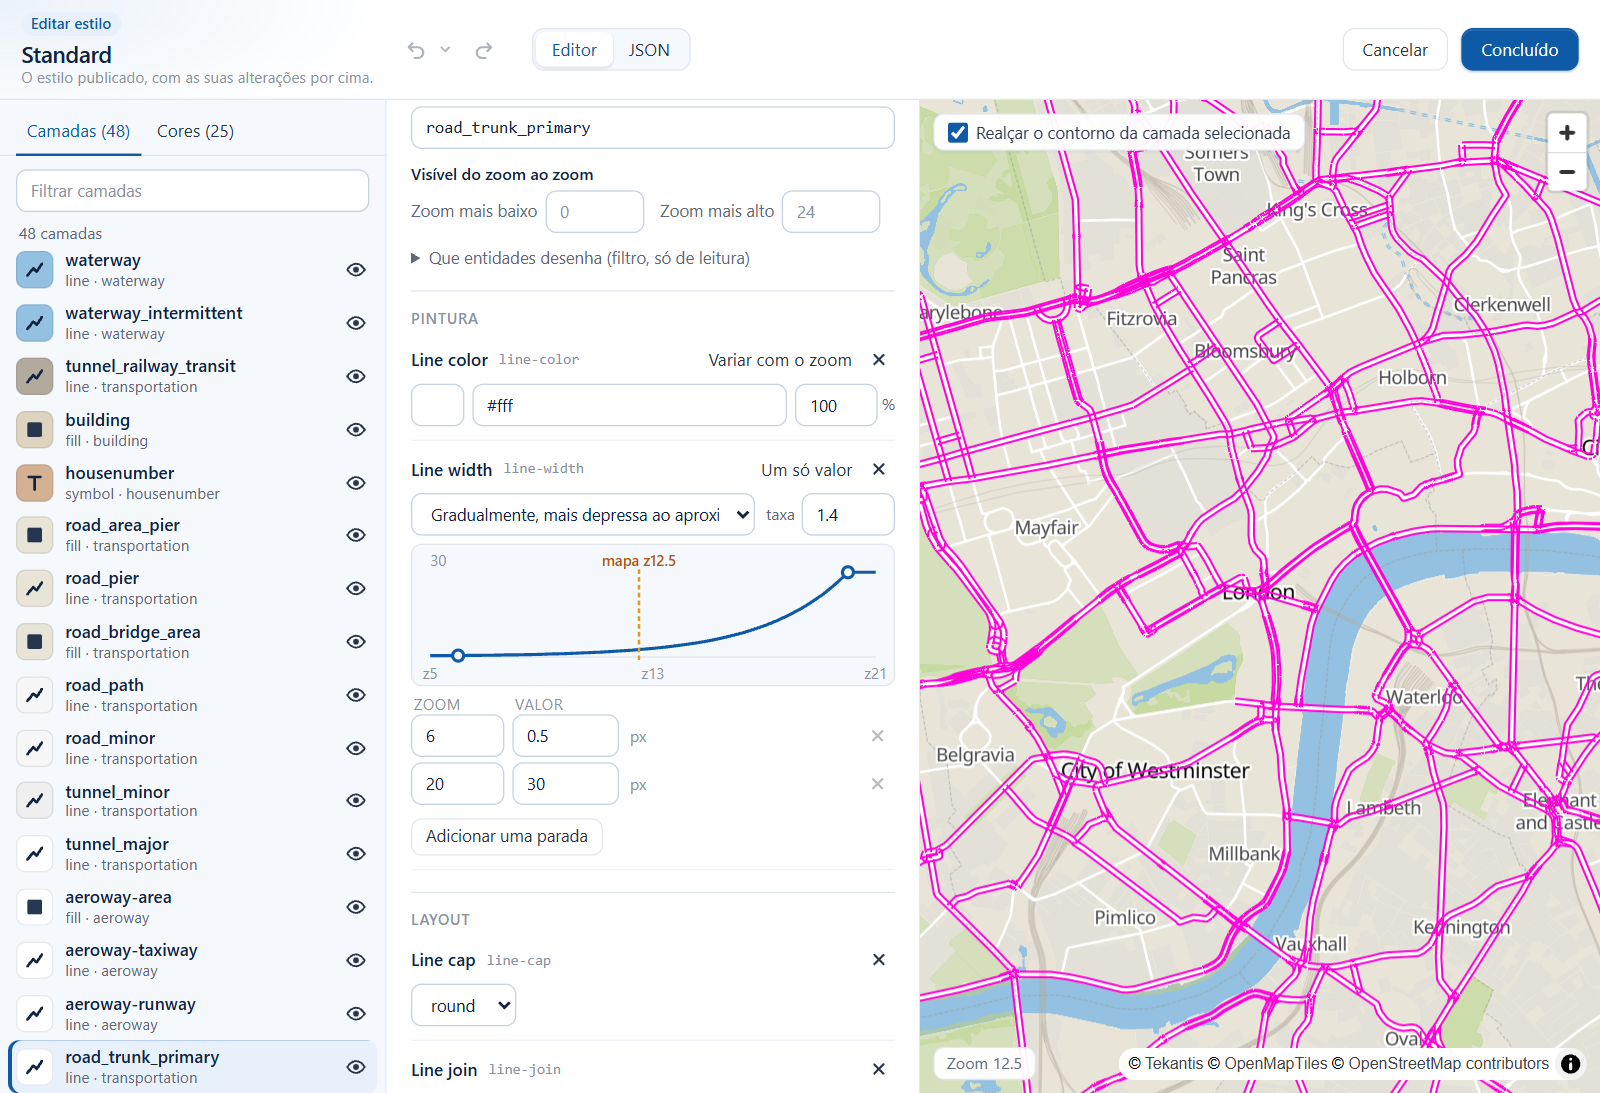Click the redo arrow icon

pos(484,50)
